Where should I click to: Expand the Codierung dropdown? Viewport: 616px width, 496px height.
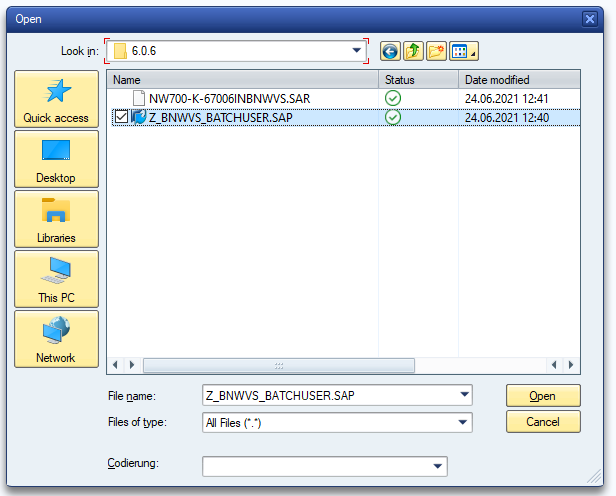coord(438,466)
